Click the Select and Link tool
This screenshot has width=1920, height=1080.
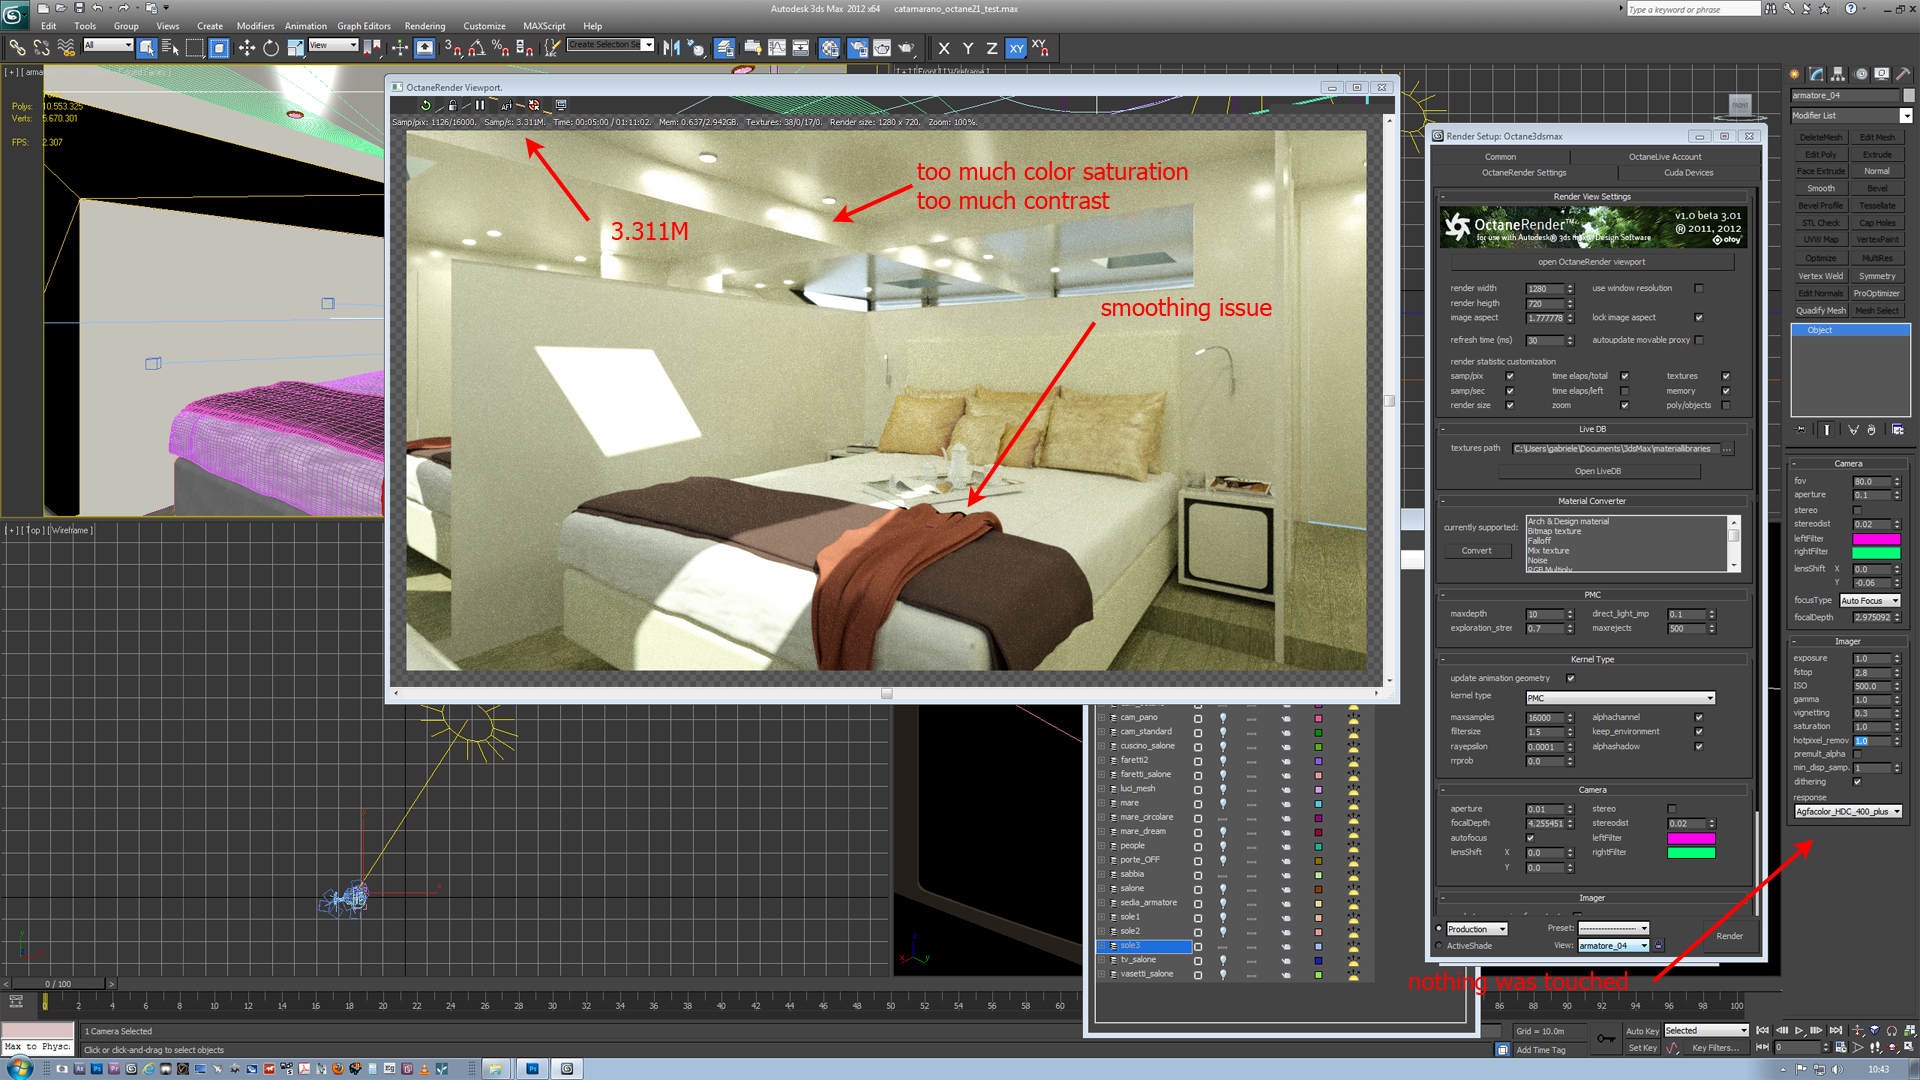pyautogui.click(x=17, y=48)
